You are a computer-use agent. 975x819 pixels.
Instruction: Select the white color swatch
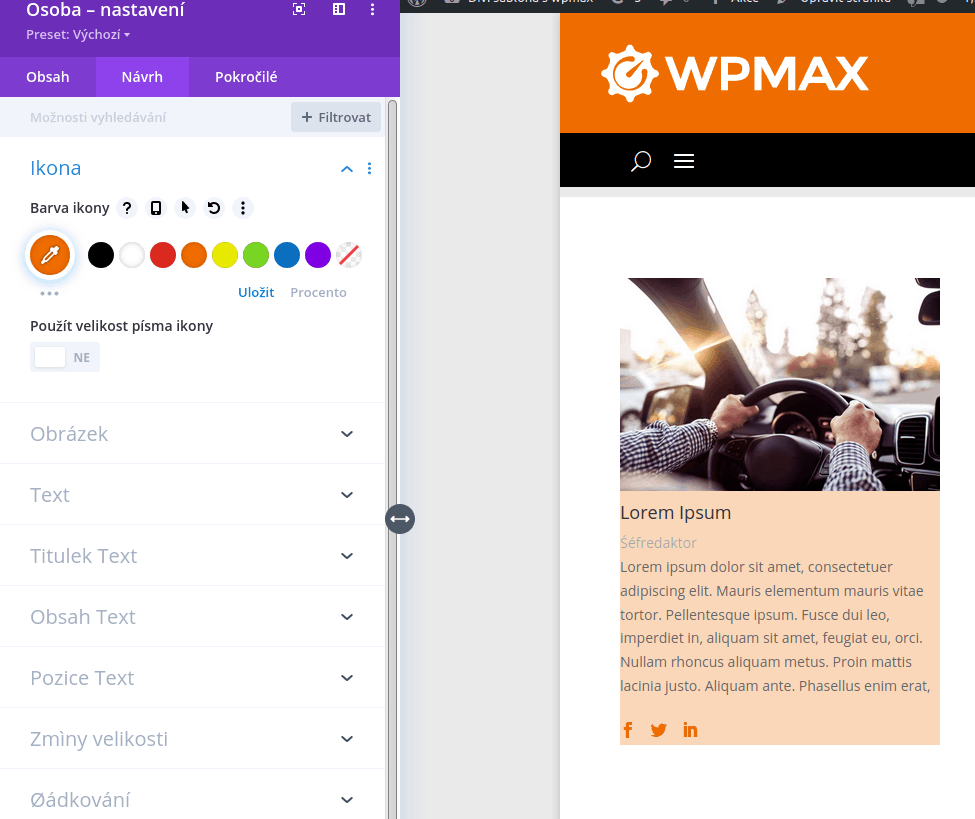click(x=132, y=255)
